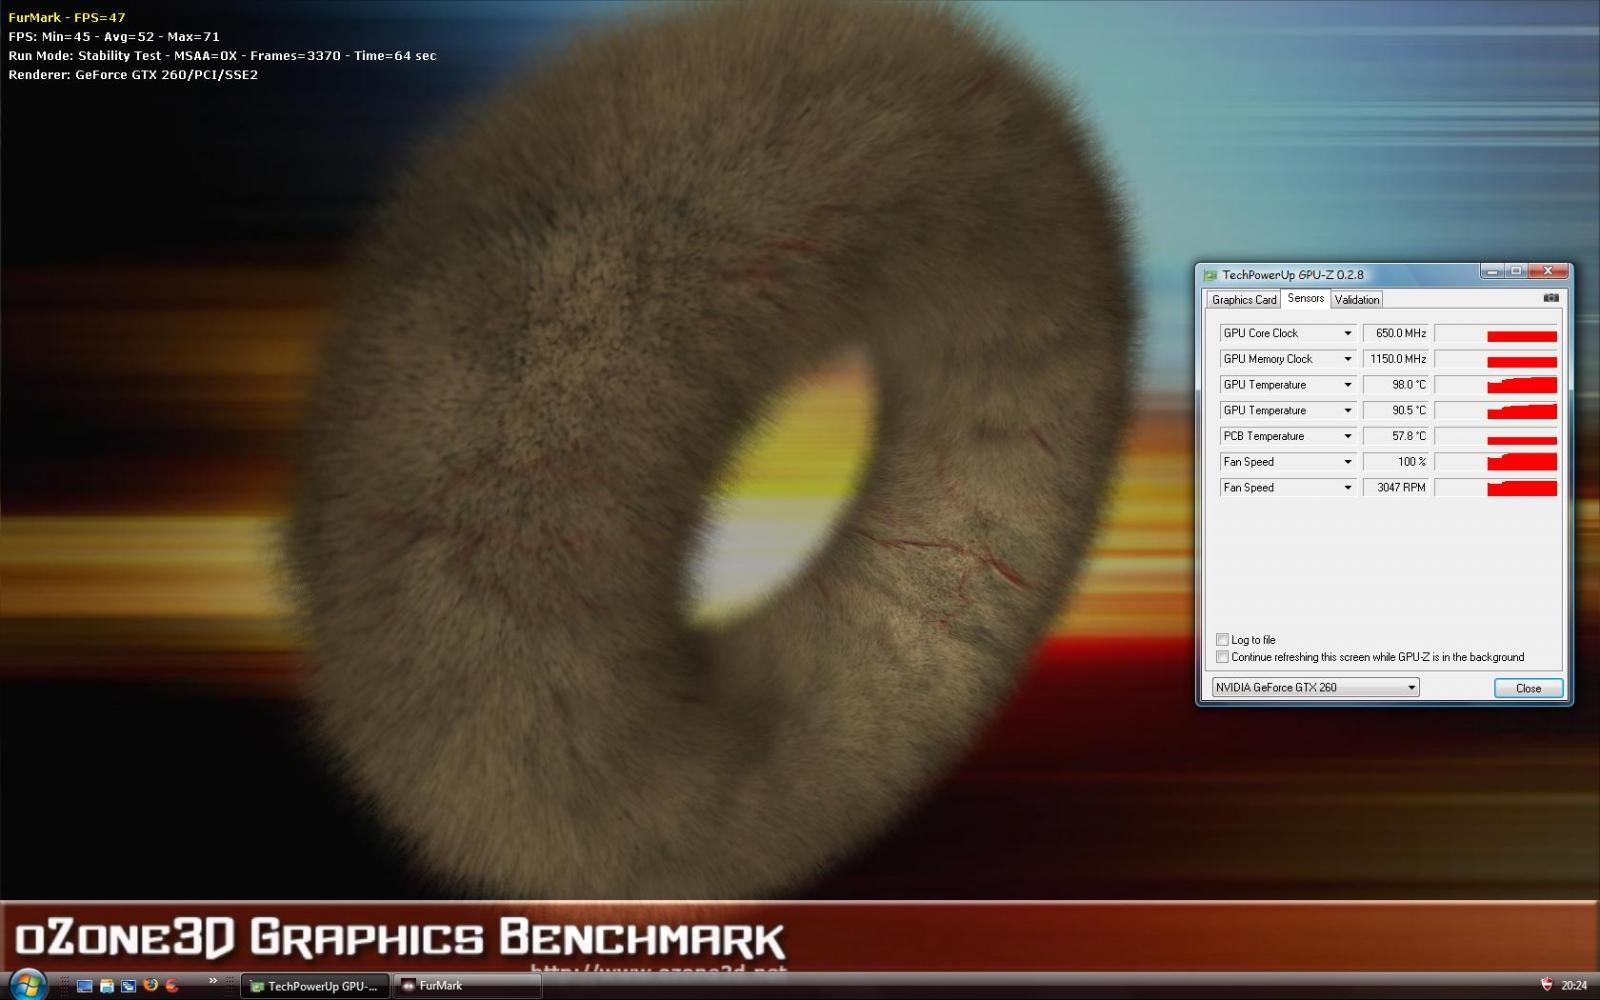
Task: Click the GPU-Z title bar icon
Action: pyautogui.click(x=1210, y=275)
